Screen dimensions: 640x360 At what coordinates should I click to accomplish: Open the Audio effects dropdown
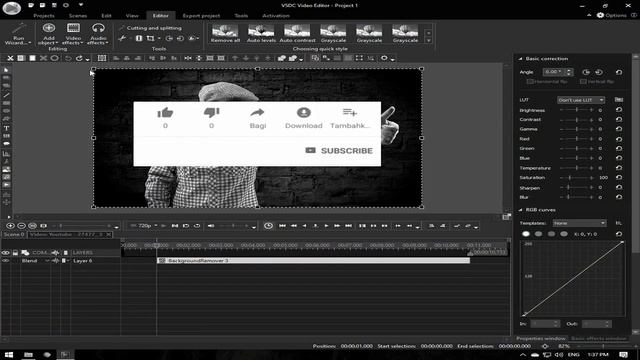[x=98, y=33]
